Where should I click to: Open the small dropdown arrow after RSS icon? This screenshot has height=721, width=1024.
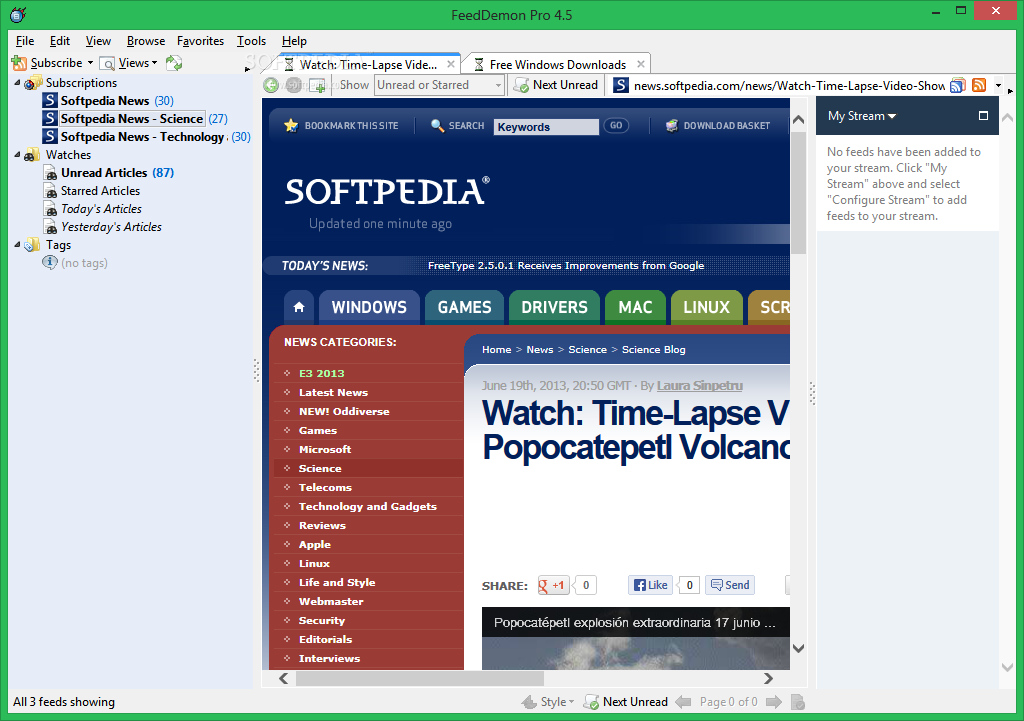pyautogui.click(x=998, y=86)
